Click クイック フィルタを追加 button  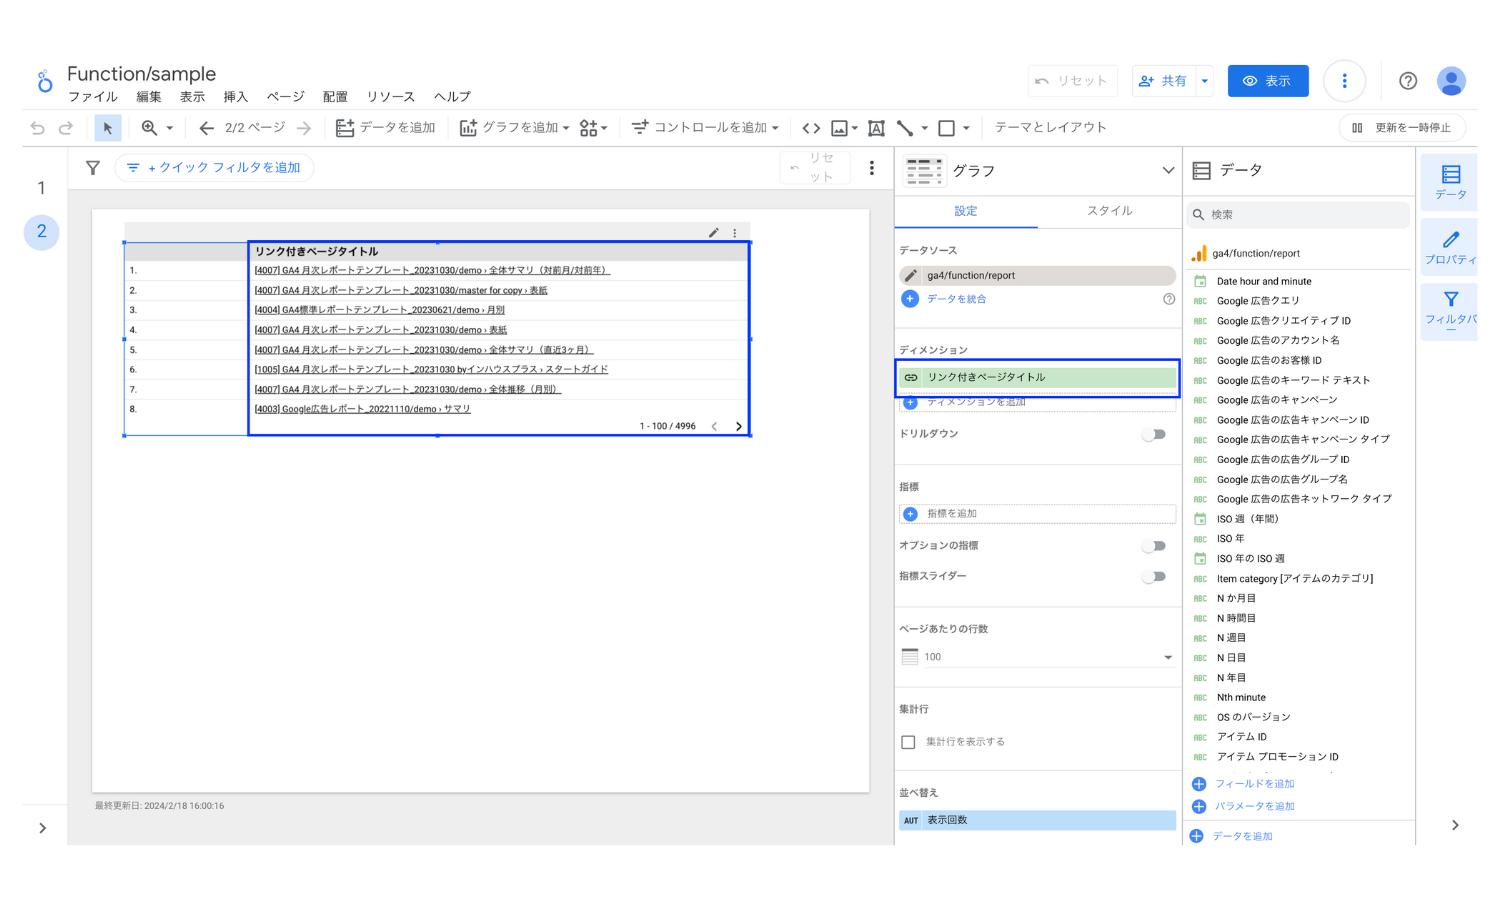tap(214, 168)
